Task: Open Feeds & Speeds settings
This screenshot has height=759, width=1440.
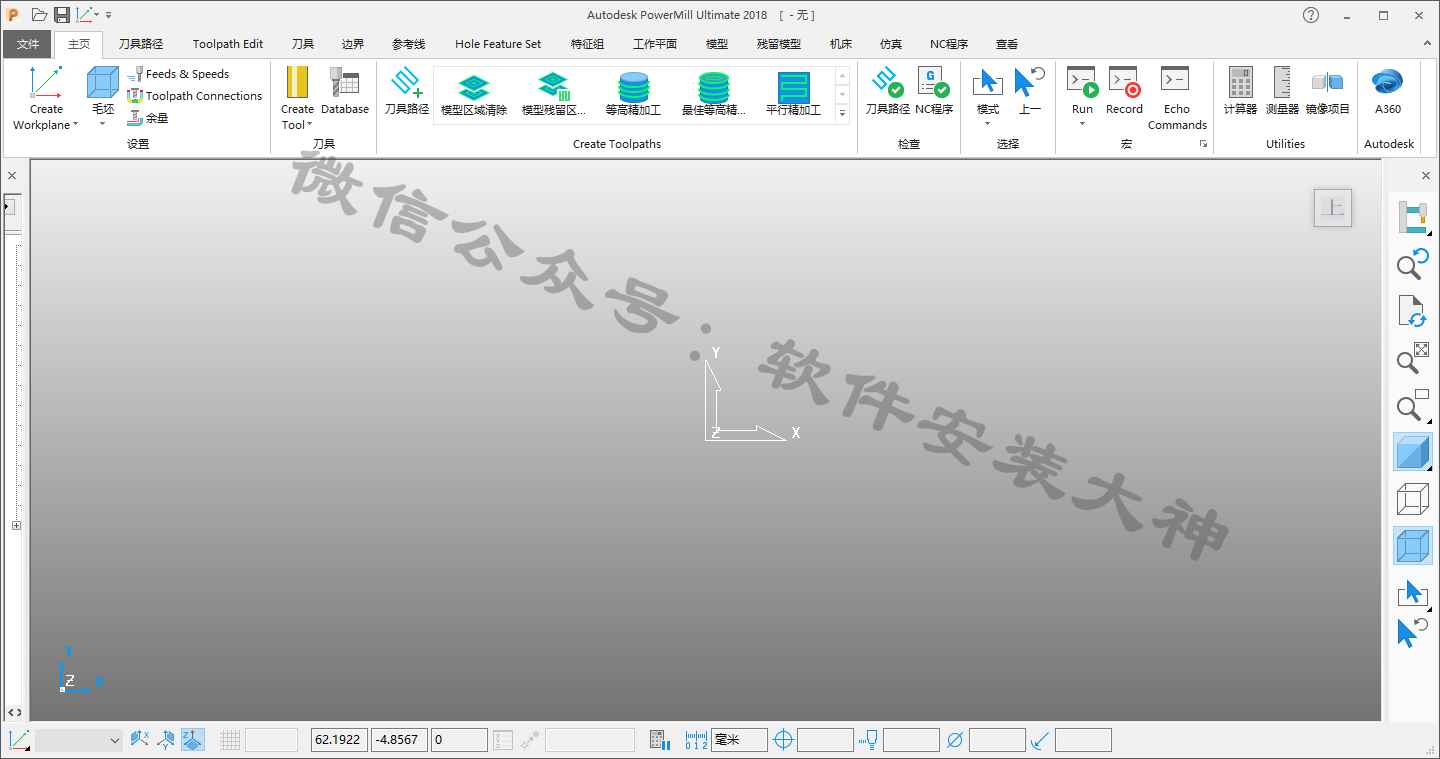Action: coord(178,74)
